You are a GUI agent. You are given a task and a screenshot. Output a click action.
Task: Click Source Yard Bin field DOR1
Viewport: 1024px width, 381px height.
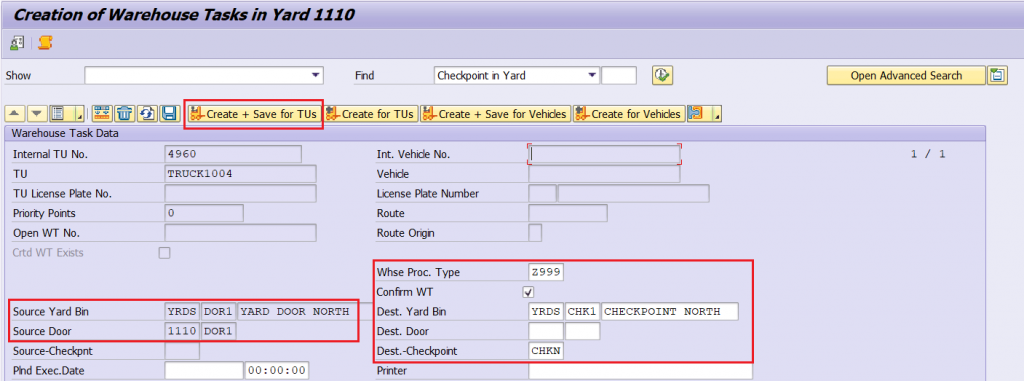(x=219, y=312)
